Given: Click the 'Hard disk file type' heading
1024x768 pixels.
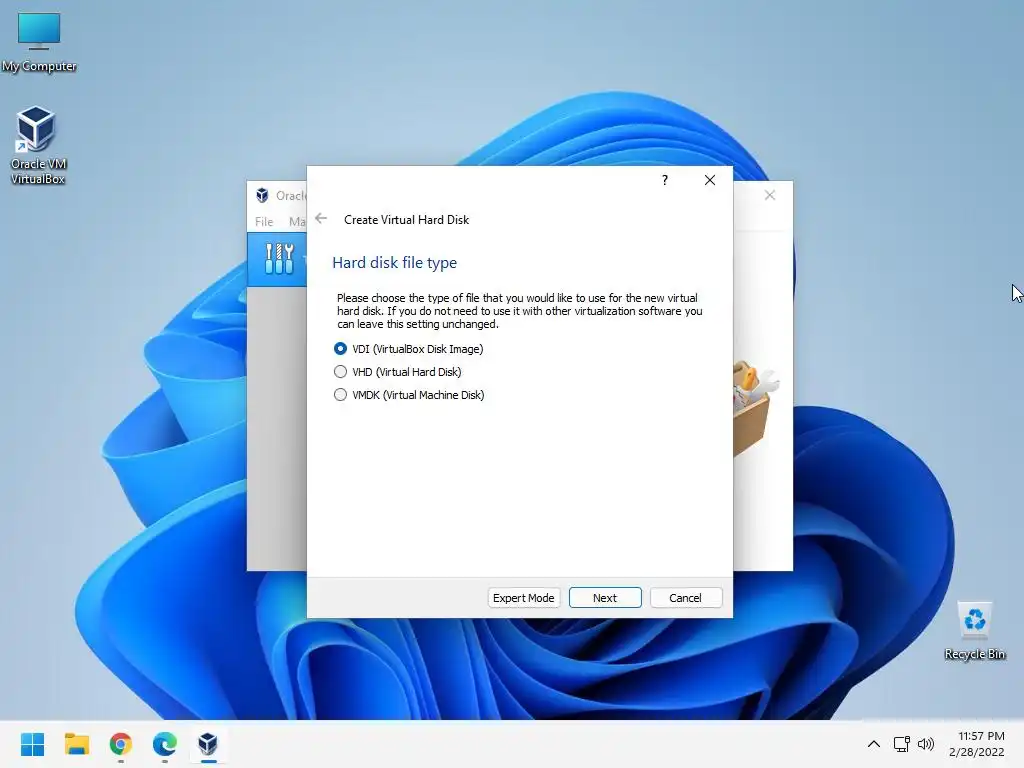Looking at the screenshot, I should point(394,263).
